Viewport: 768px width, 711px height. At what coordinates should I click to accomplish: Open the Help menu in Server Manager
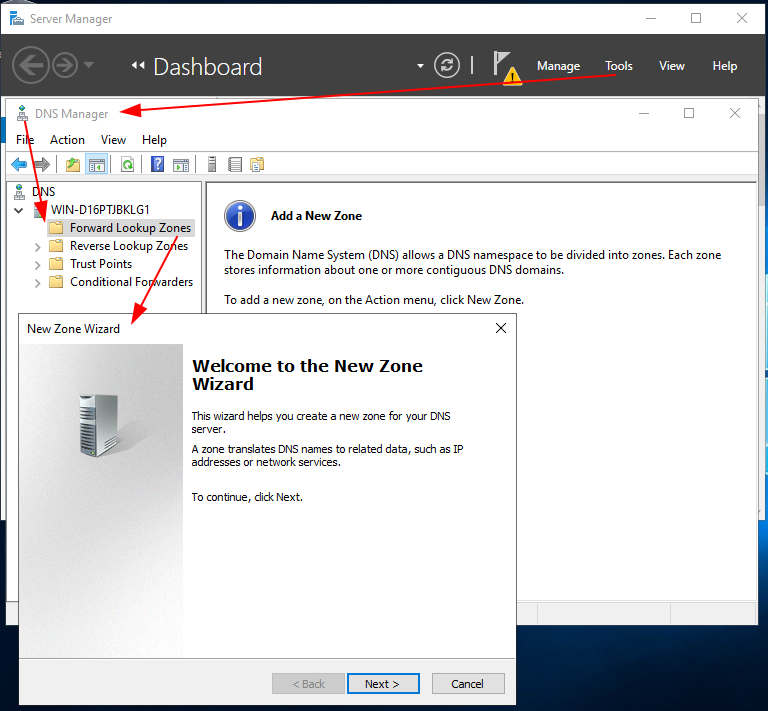click(724, 66)
